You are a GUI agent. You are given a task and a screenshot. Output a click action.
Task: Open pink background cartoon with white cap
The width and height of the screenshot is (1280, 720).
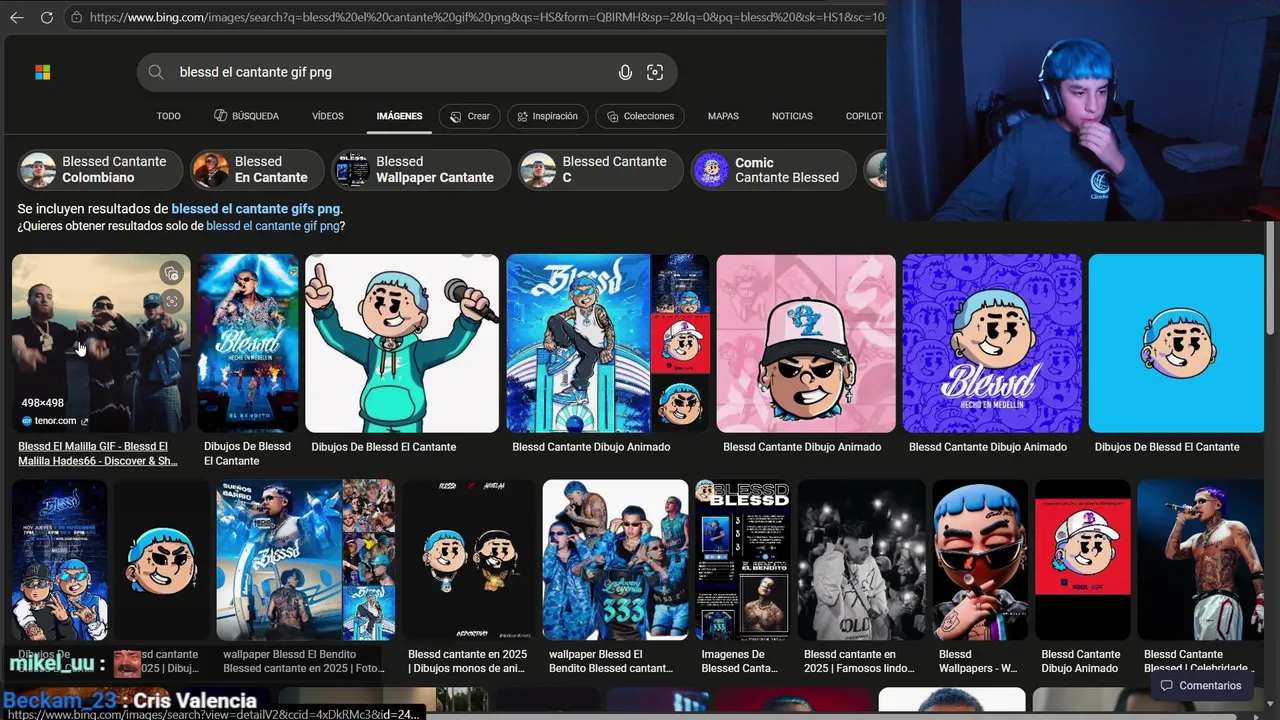[x=806, y=343]
